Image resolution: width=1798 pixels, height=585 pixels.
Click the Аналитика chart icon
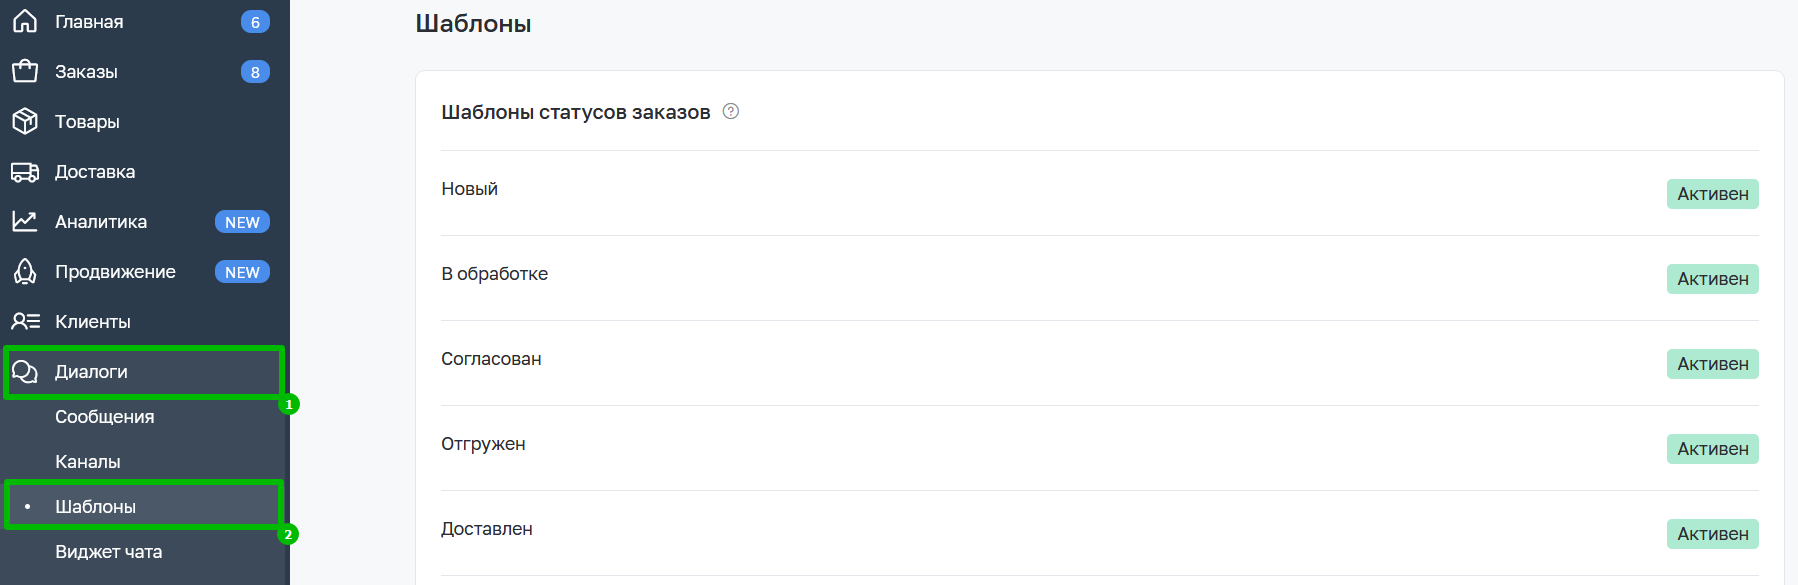[25, 221]
